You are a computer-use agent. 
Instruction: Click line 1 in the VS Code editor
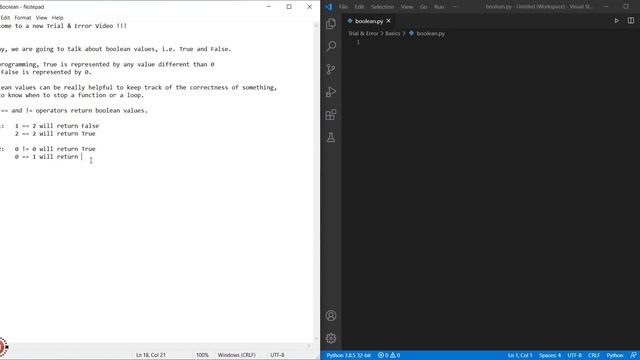point(490,42)
